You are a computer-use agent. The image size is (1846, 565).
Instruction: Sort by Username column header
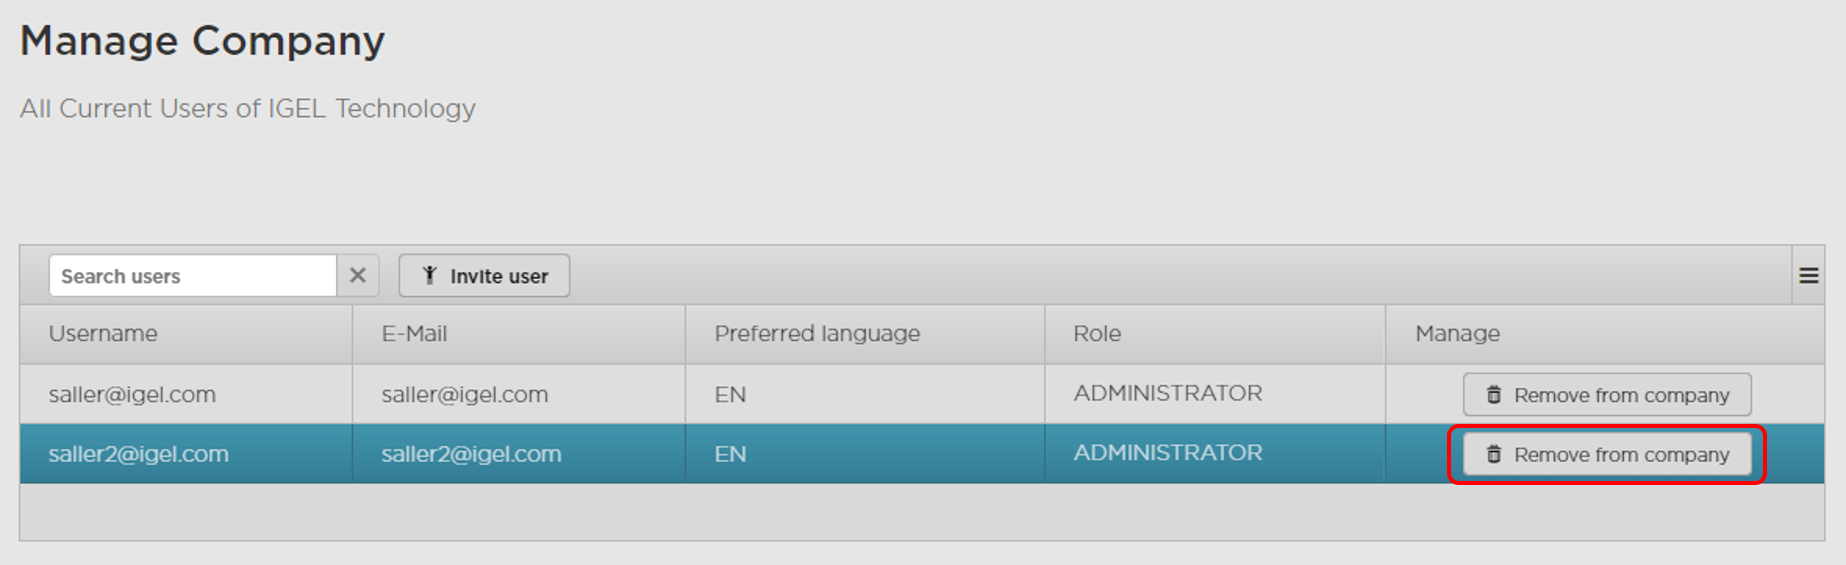[x=103, y=334]
